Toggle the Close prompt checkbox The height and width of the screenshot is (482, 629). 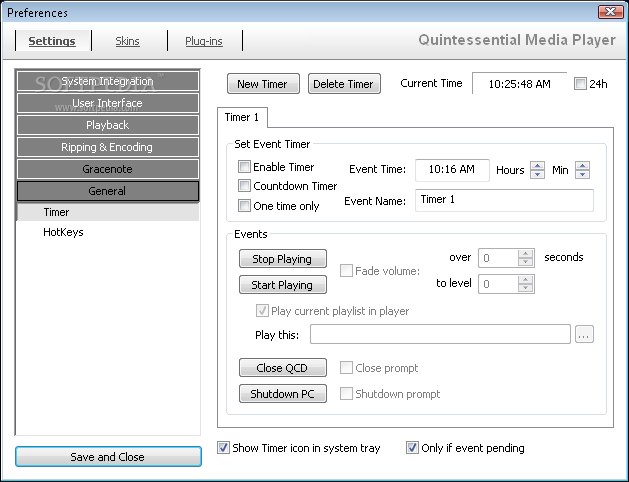point(346,367)
